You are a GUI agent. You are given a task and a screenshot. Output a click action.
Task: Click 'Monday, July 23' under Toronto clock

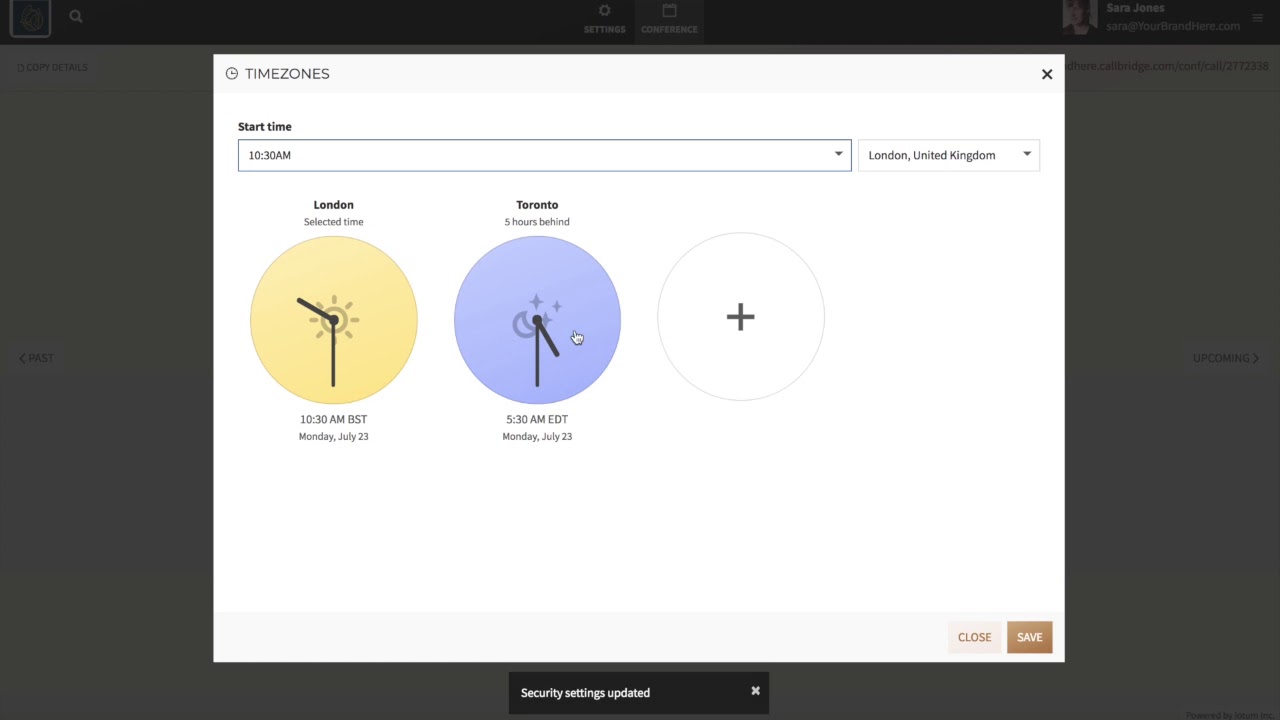click(x=537, y=436)
